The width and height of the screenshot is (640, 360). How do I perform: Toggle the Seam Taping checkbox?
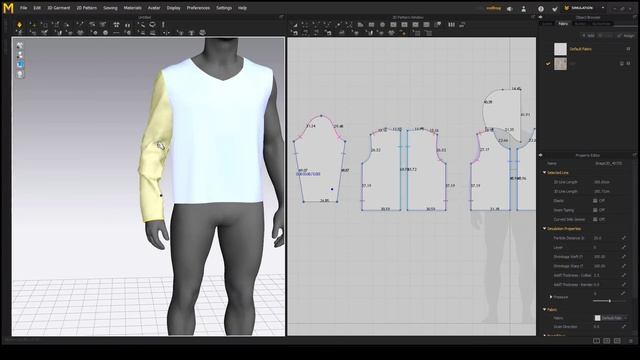pyautogui.click(x=595, y=210)
